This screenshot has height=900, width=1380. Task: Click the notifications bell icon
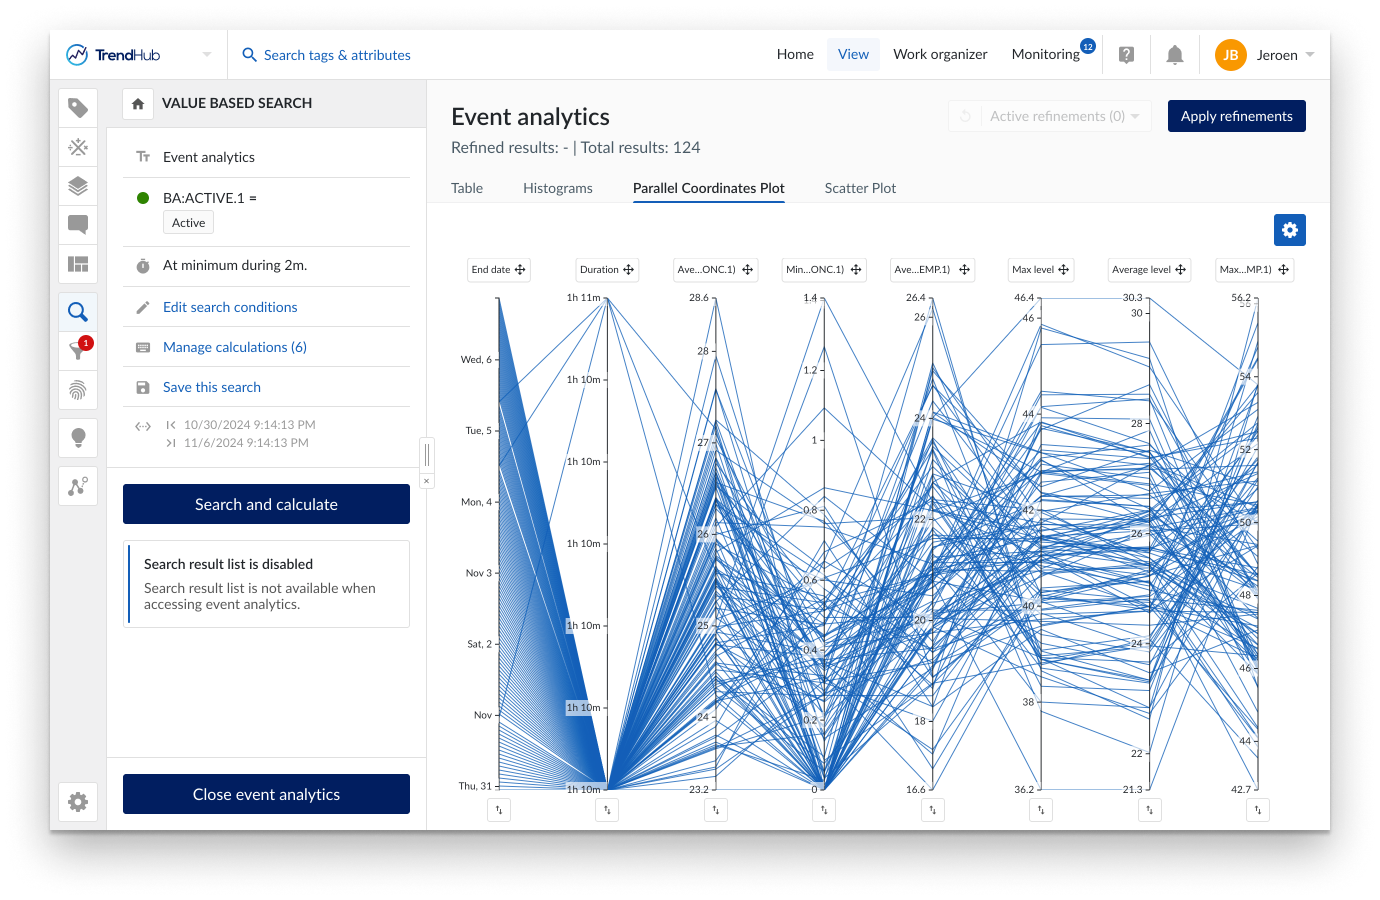pyautogui.click(x=1175, y=55)
